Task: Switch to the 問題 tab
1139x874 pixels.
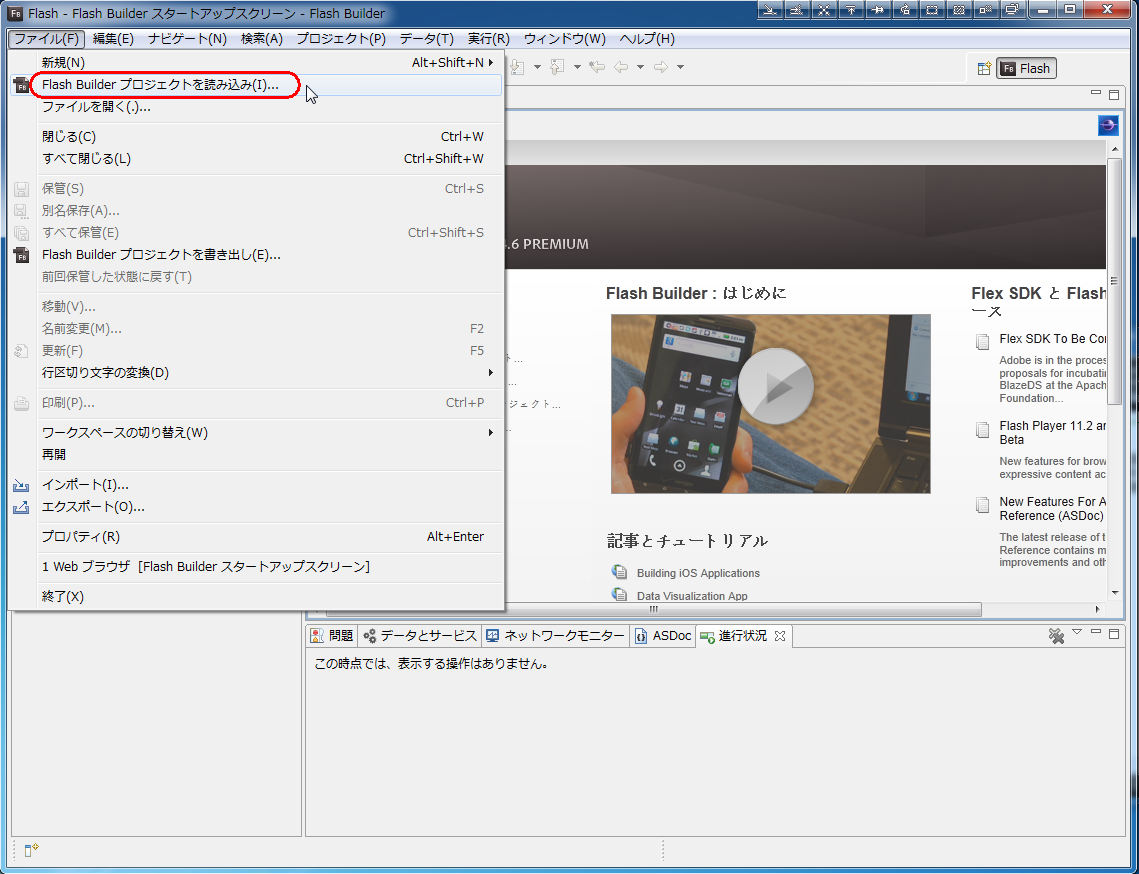Action: (333, 636)
